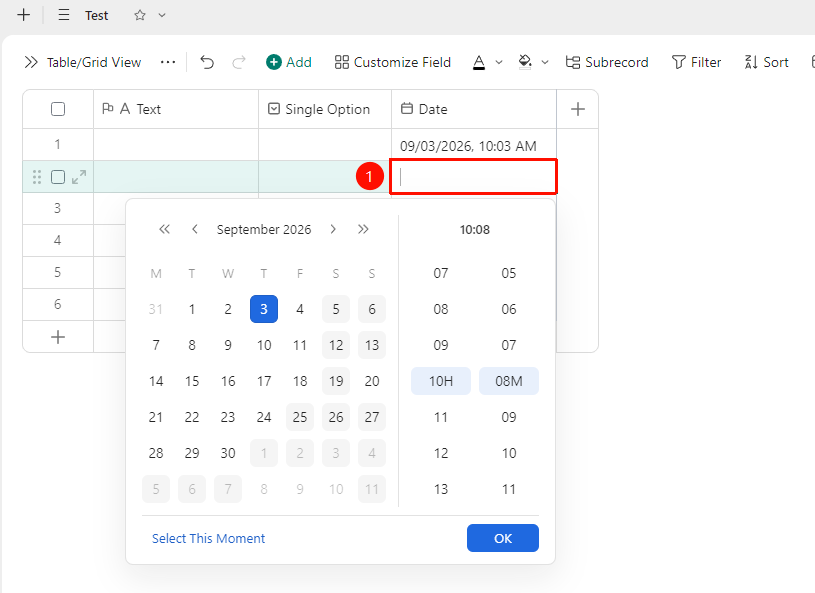Expand the second row record with the arrows icon
This screenshot has width=815, height=593.
[x=79, y=177]
